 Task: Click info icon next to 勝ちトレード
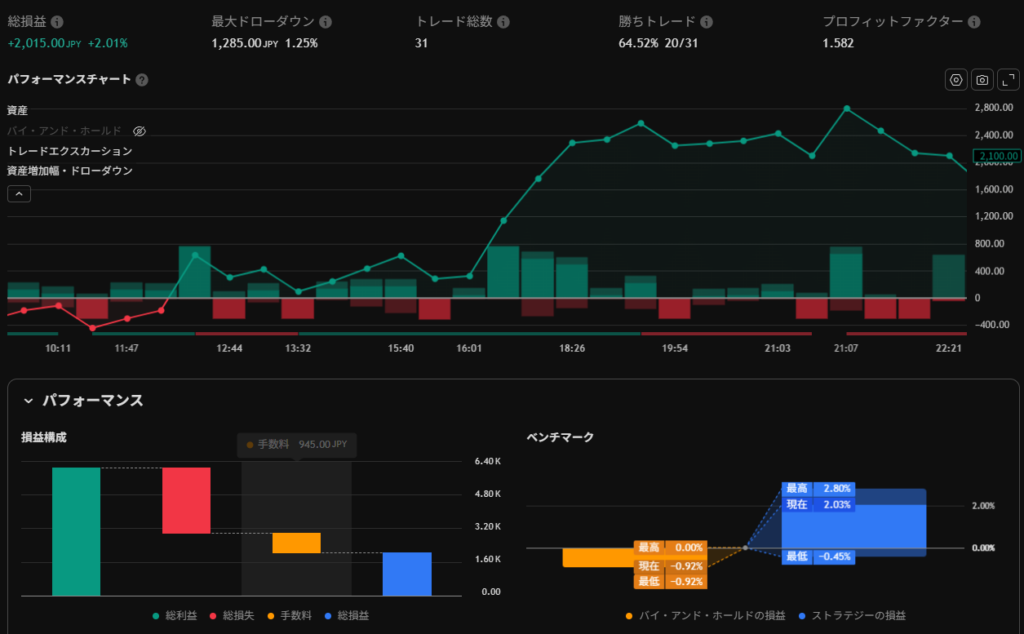pos(707,22)
